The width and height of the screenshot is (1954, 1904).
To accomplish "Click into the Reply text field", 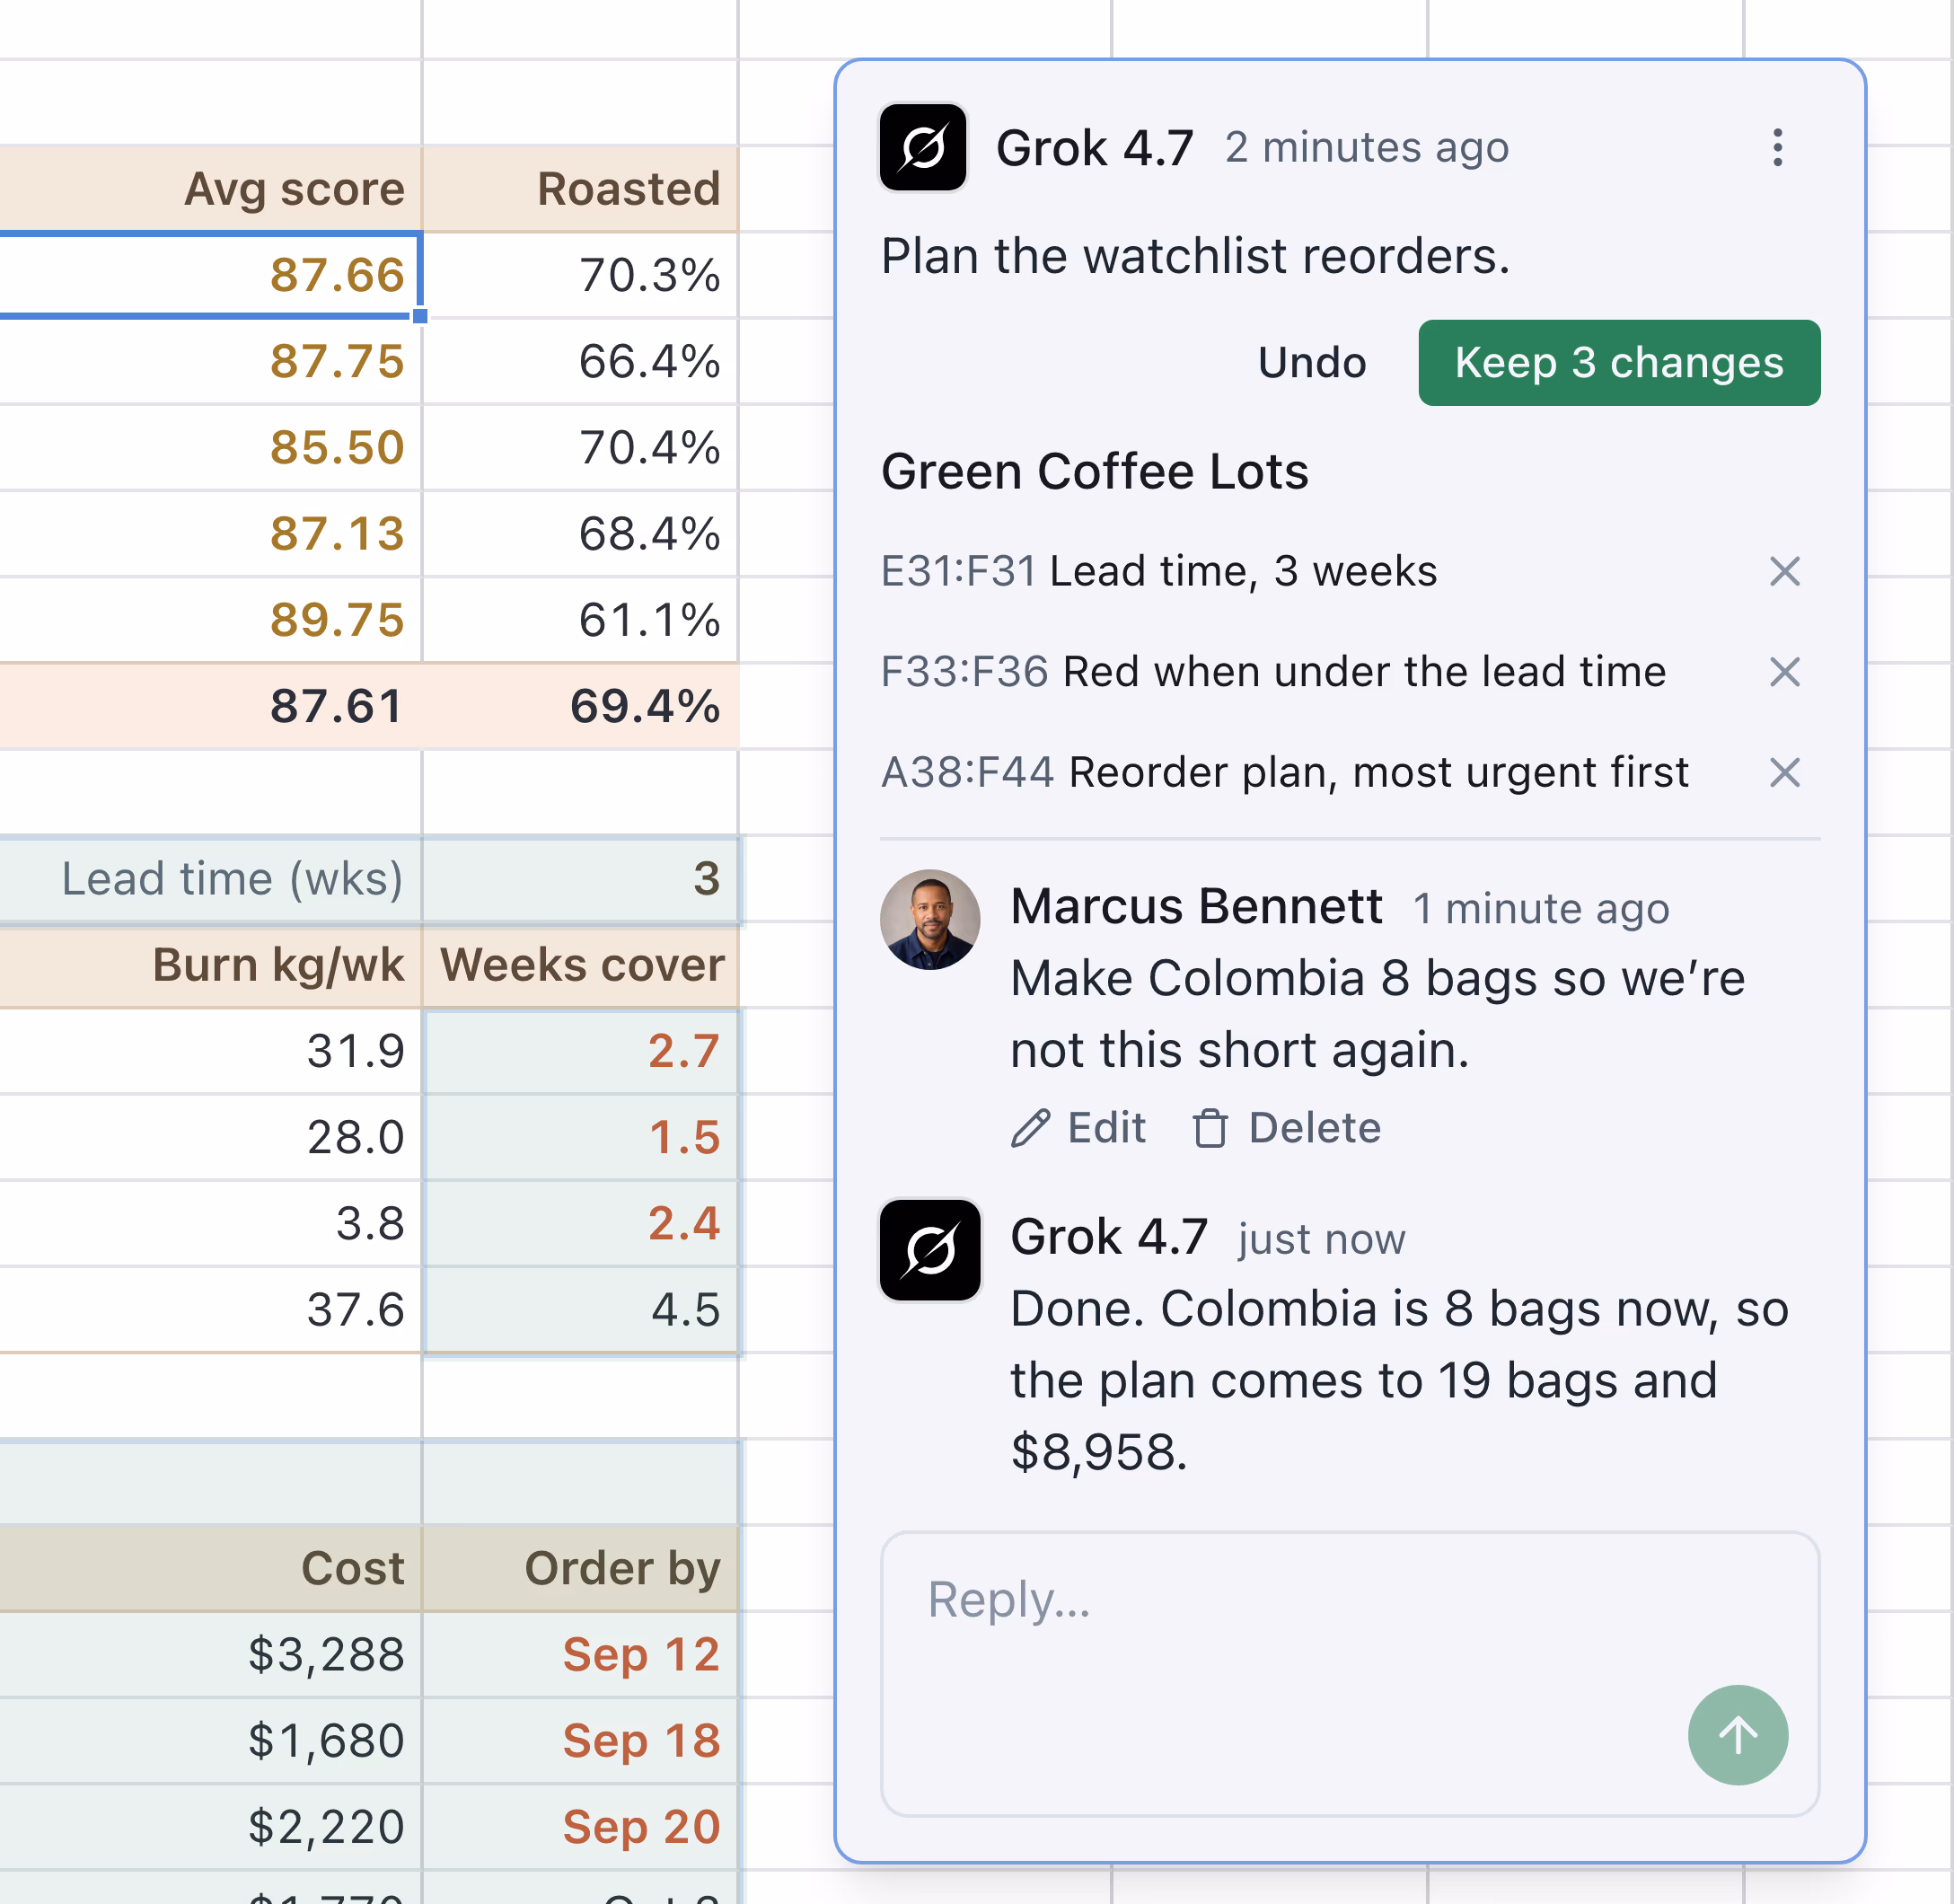I will (1350, 1673).
